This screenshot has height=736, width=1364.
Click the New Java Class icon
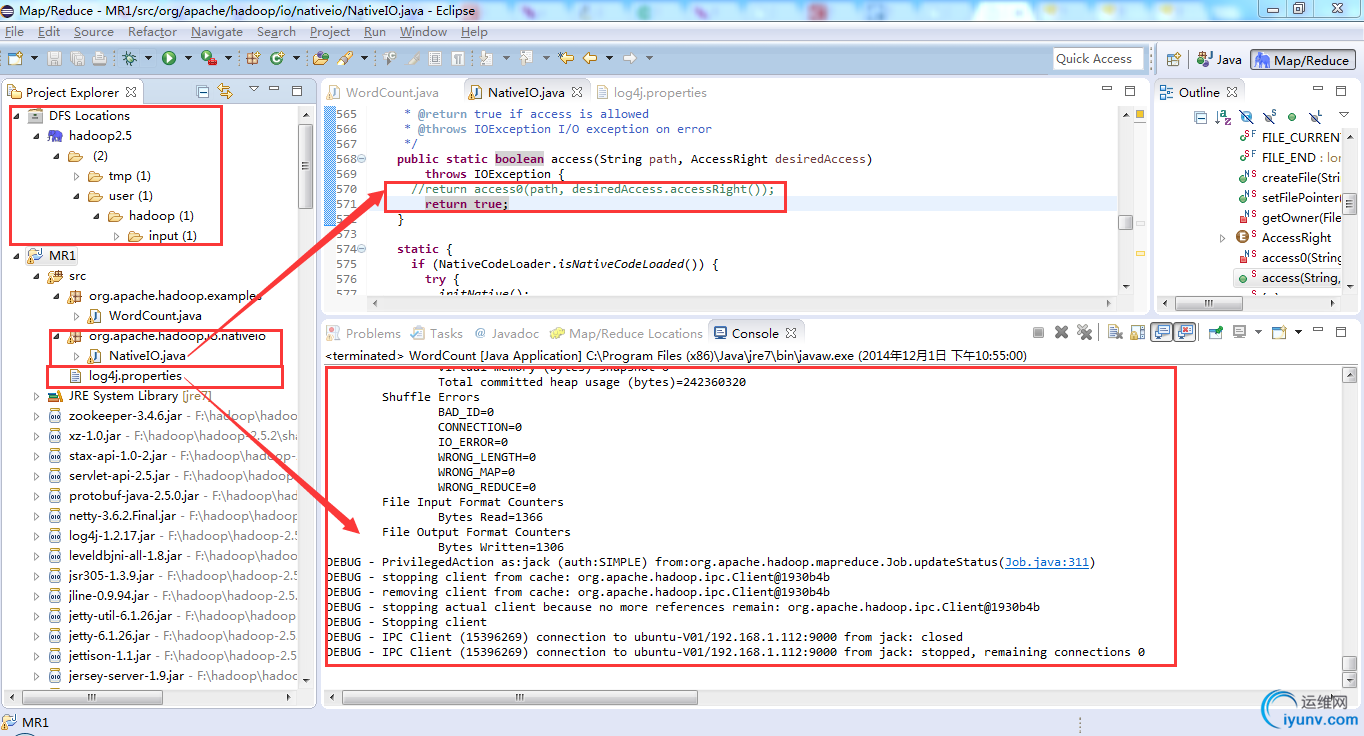click(277, 58)
